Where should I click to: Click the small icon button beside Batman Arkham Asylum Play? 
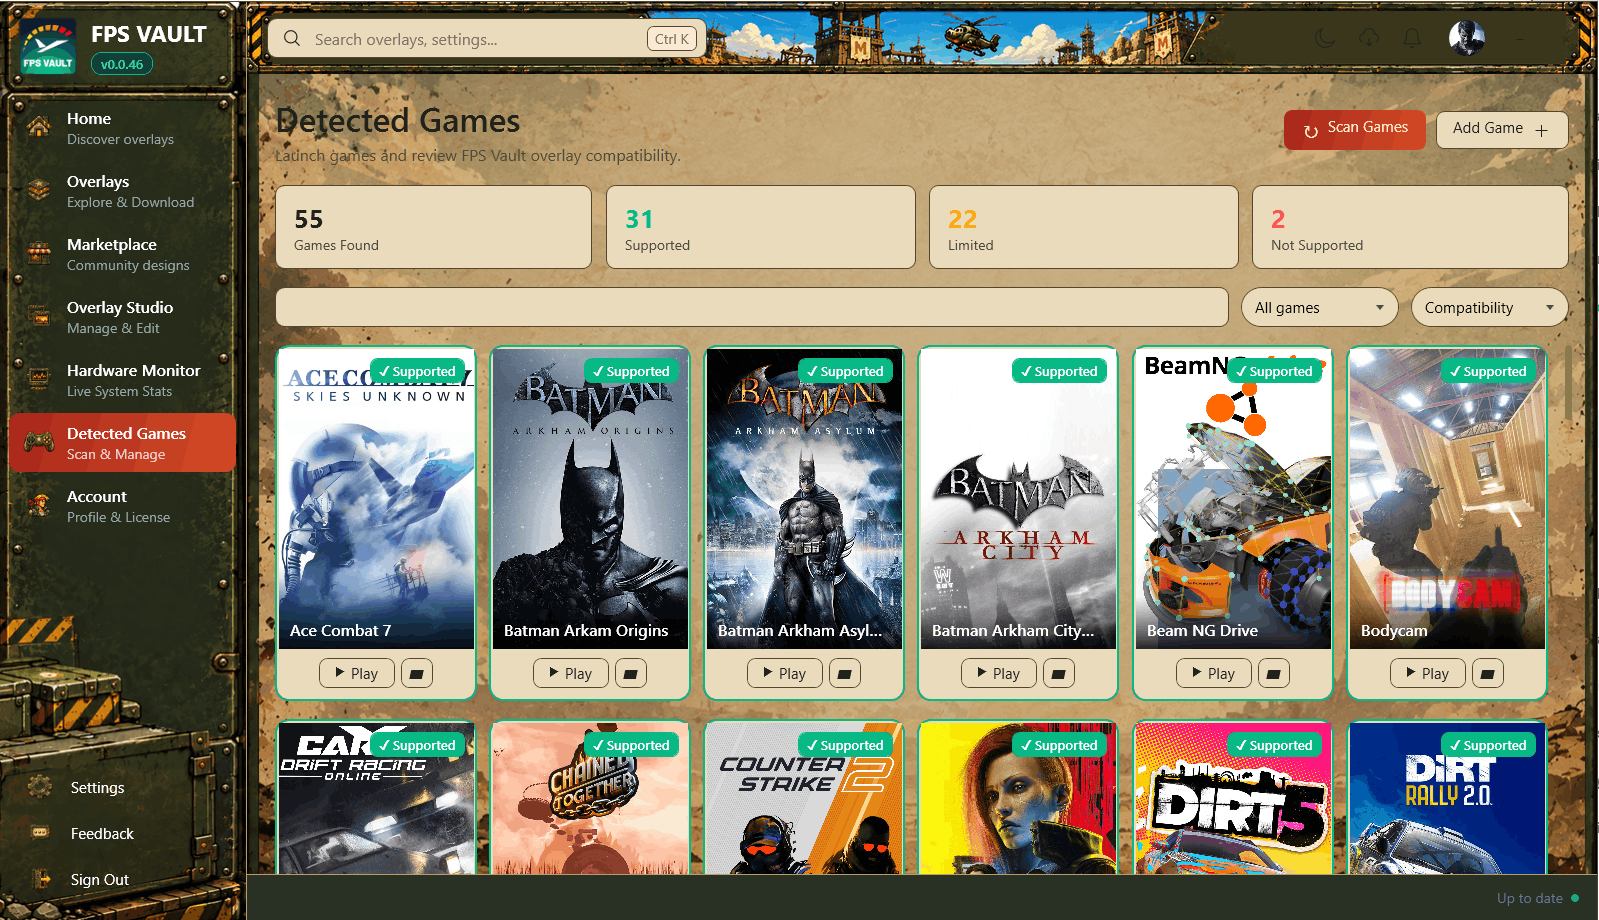tap(845, 674)
